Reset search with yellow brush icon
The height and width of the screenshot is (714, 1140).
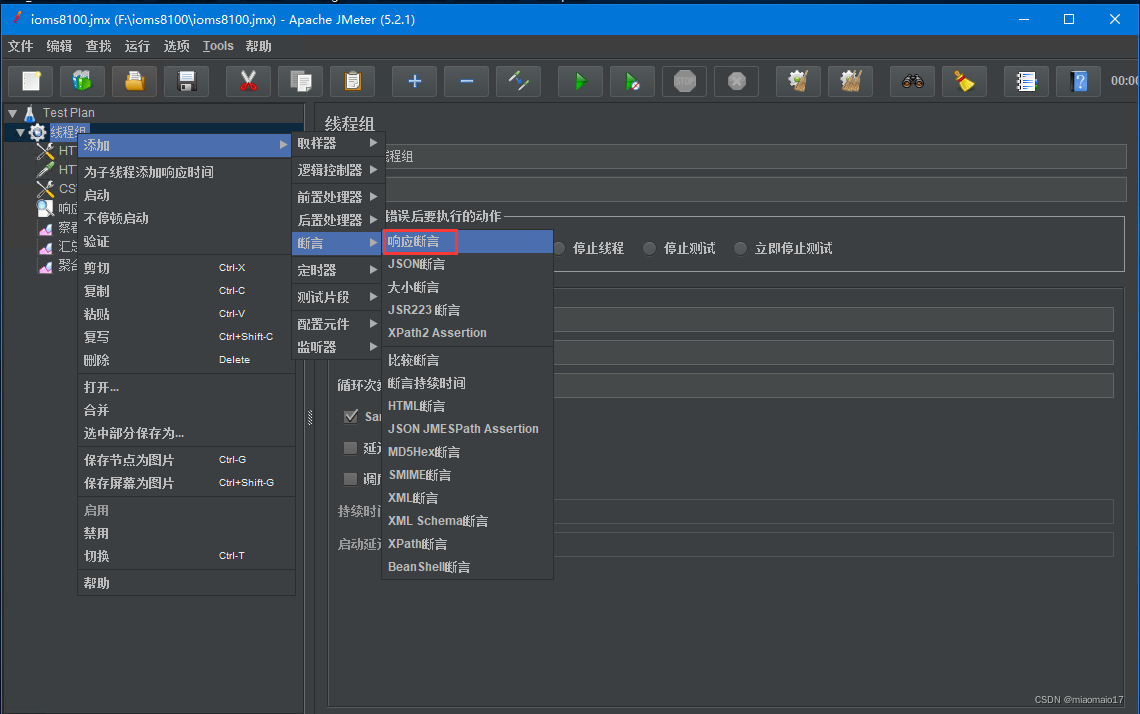[x=965, y=81]
